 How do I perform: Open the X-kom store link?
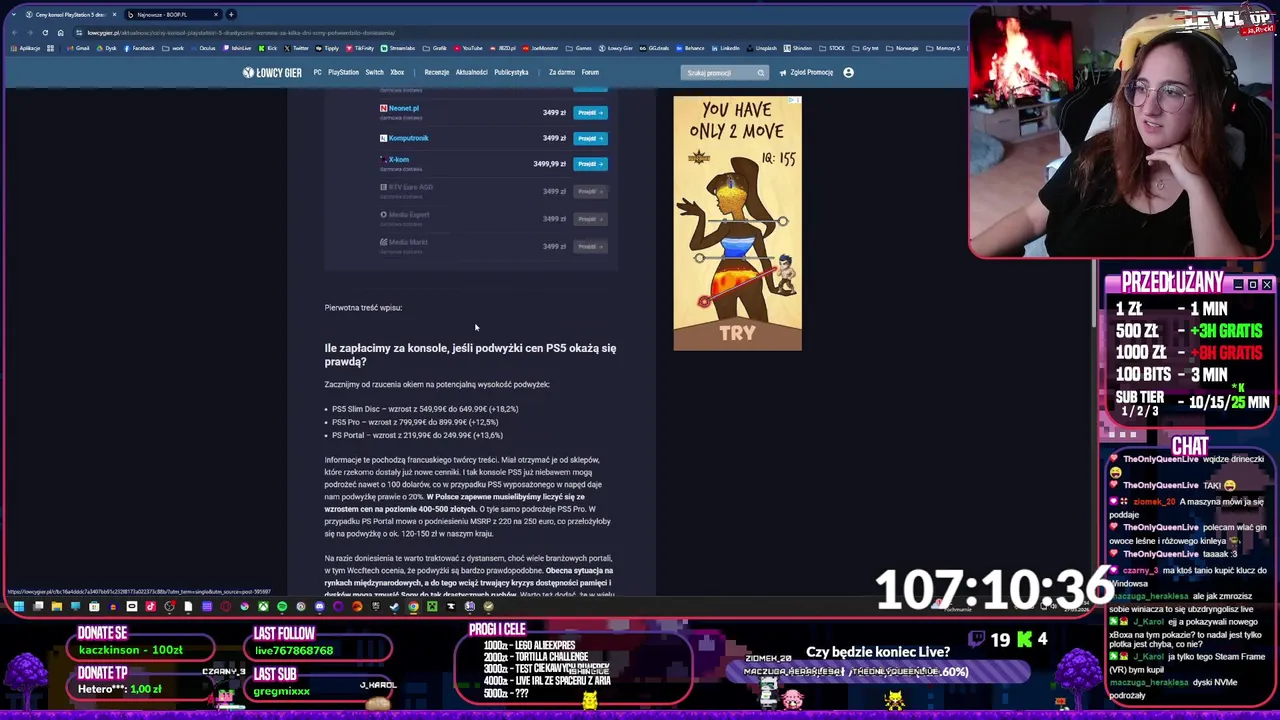399,159
